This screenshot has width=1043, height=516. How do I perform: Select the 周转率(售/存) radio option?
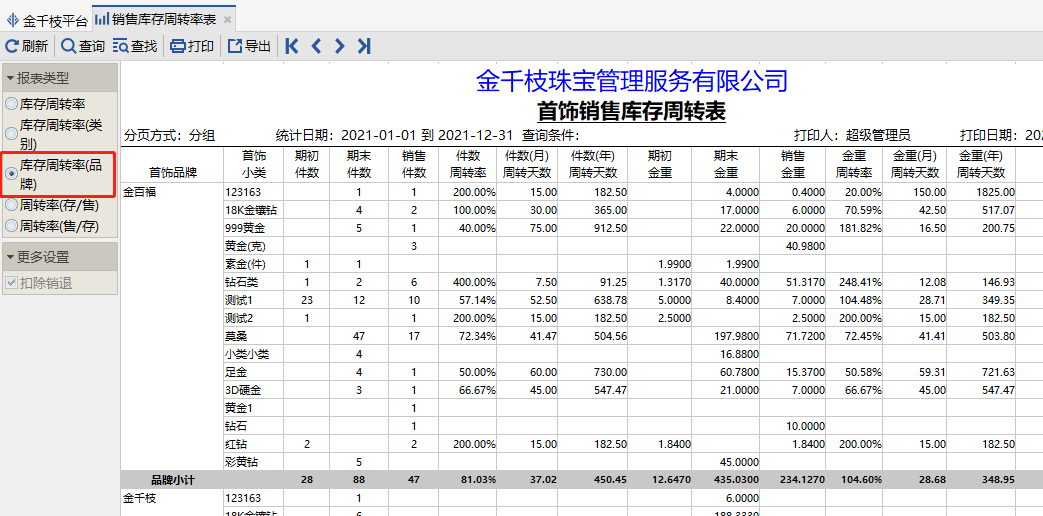pyautogui.click(x=52, y=226)
